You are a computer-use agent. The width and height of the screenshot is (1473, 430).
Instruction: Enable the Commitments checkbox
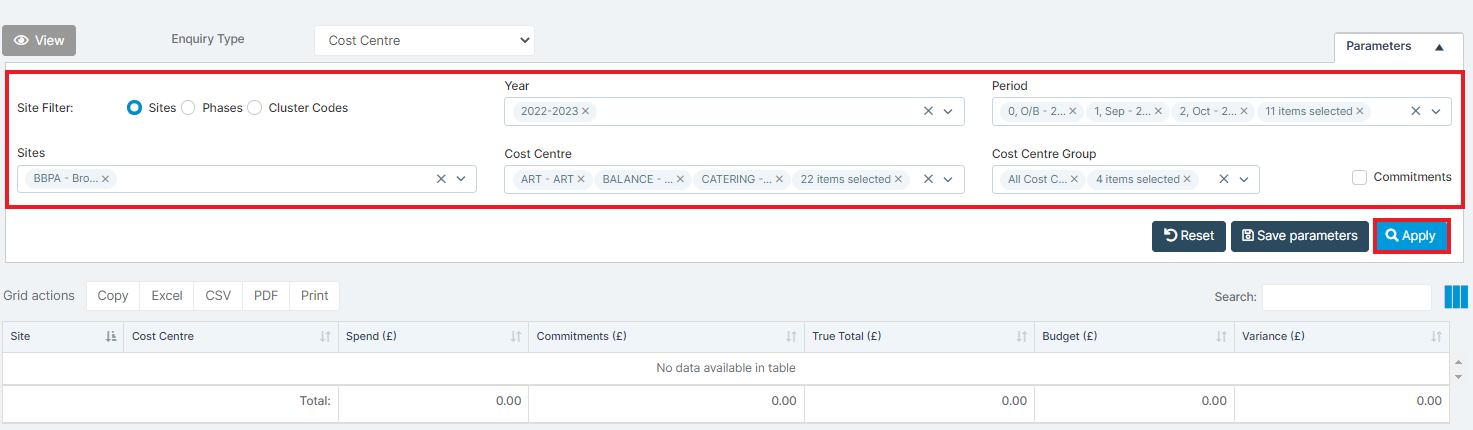[x=1359, y=177]
